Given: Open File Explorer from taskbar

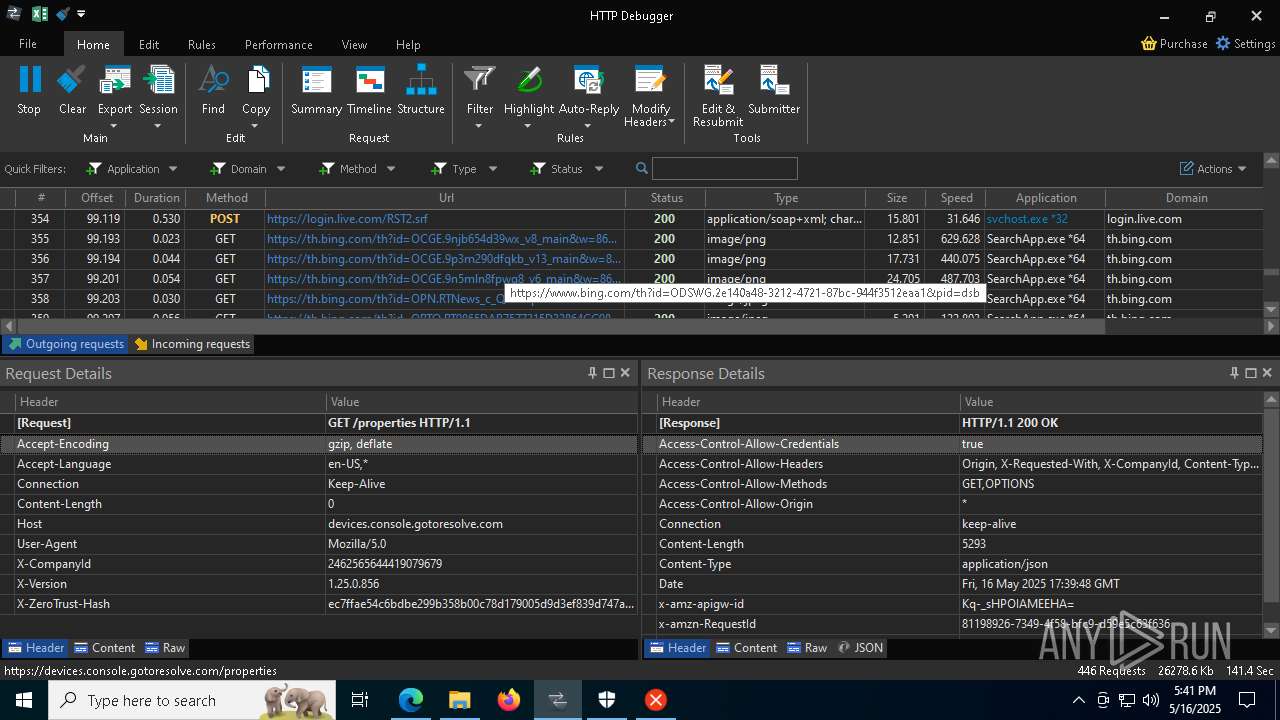Looking at the screenshot, I should 459,700.
